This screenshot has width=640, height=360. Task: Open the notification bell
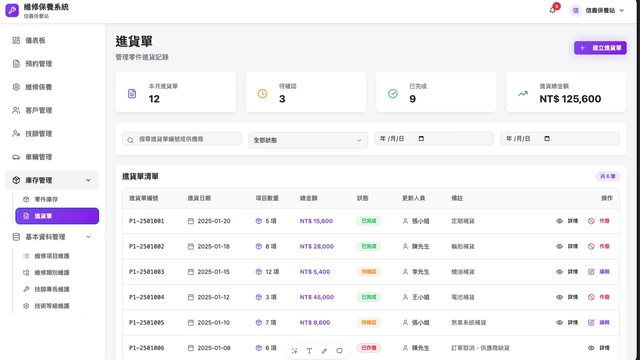point(552,10)
